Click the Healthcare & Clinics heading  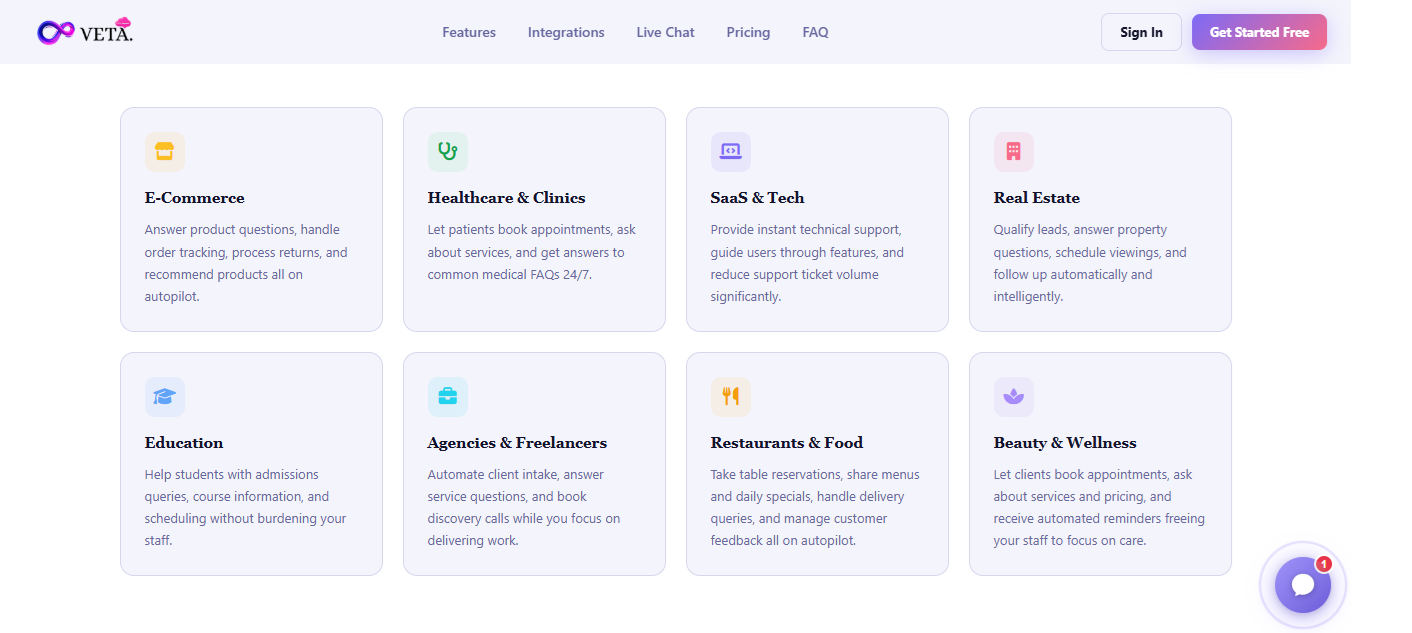pyautogui.click(x=507, y=198)
